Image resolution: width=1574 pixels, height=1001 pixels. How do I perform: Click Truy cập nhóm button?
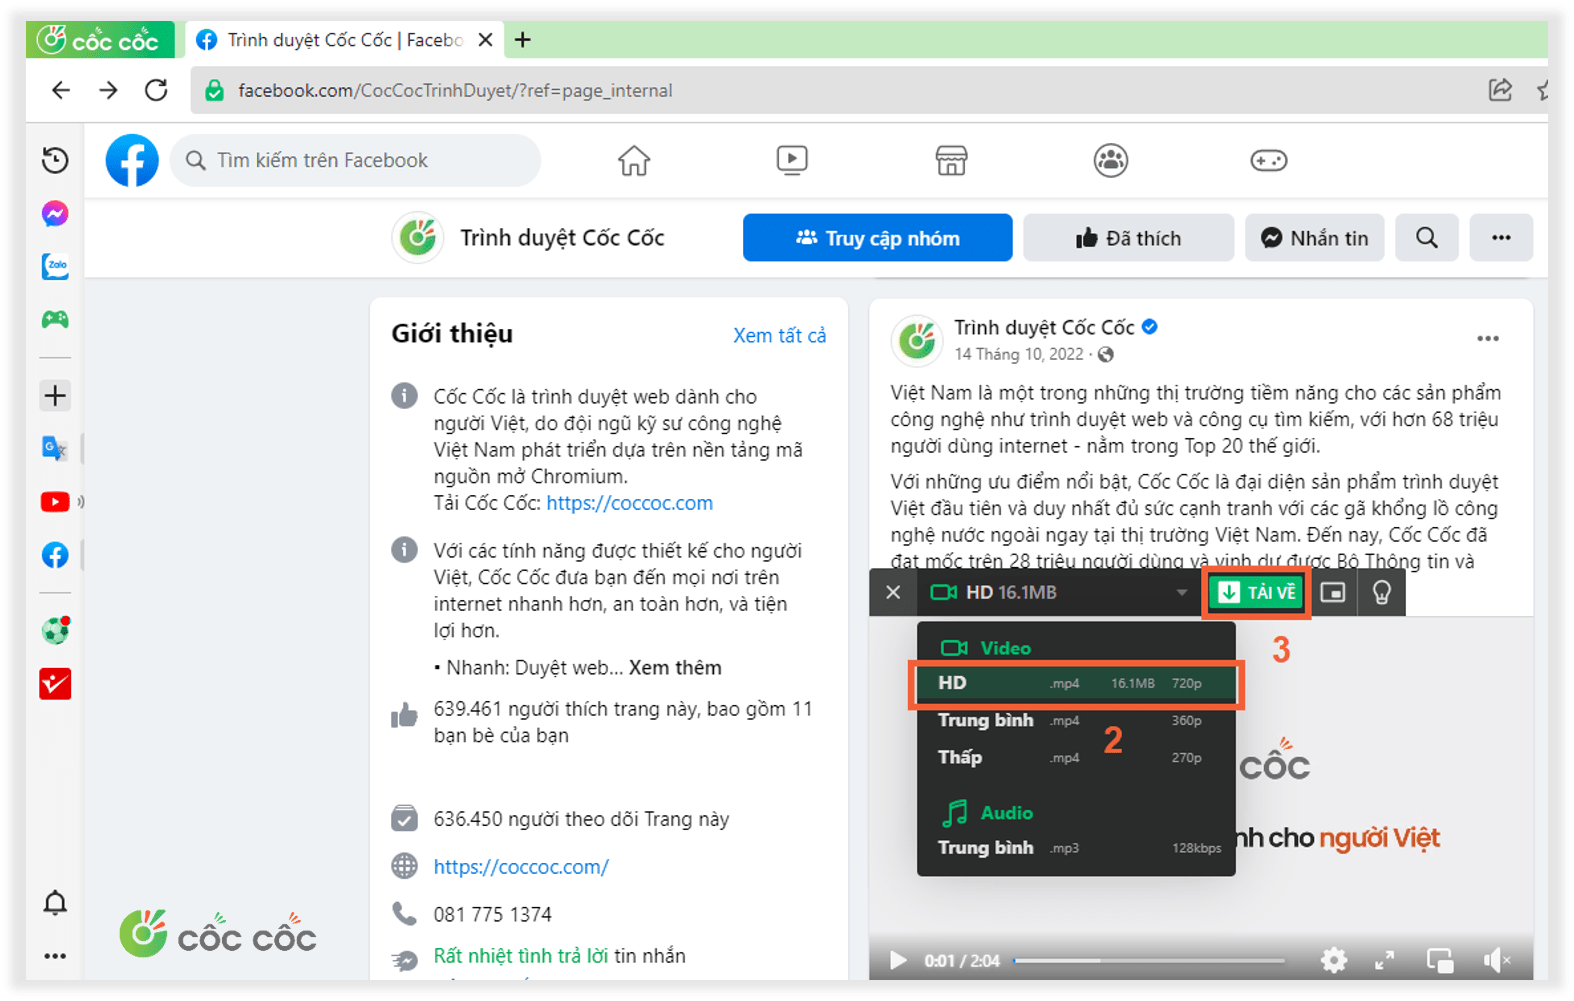point(877,238)
